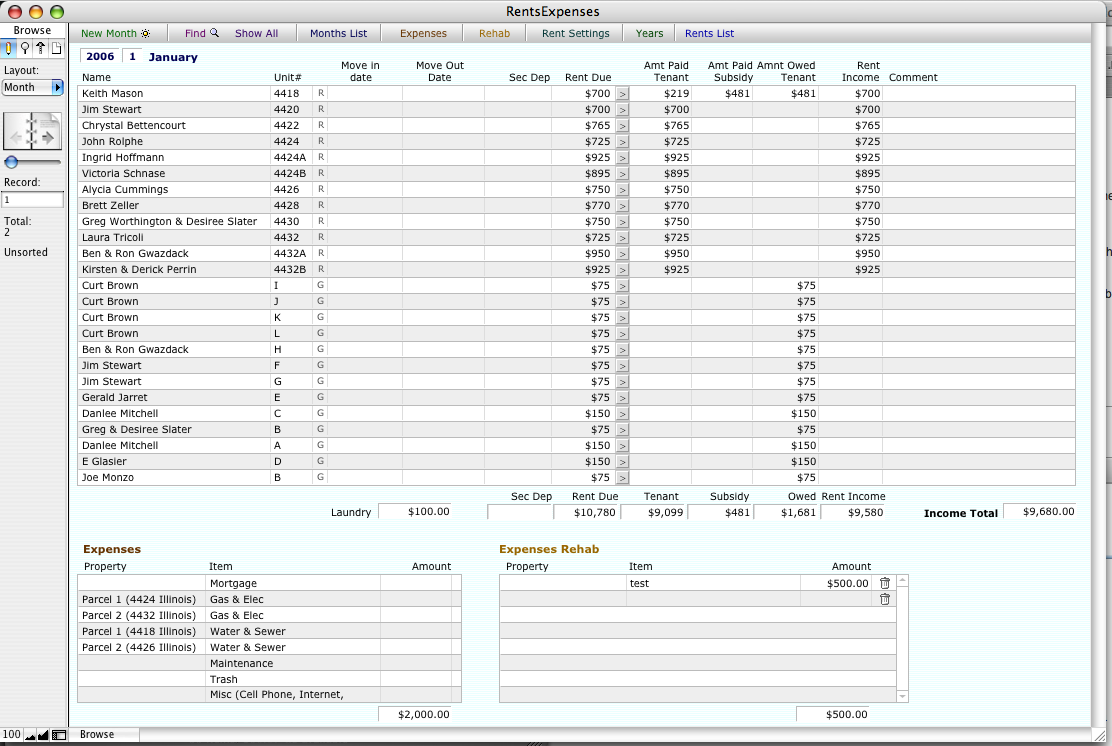Screen dimensions: 1112x746
Task: Click the $2,000.00 expenses total
Action: [x=416, y=714]
